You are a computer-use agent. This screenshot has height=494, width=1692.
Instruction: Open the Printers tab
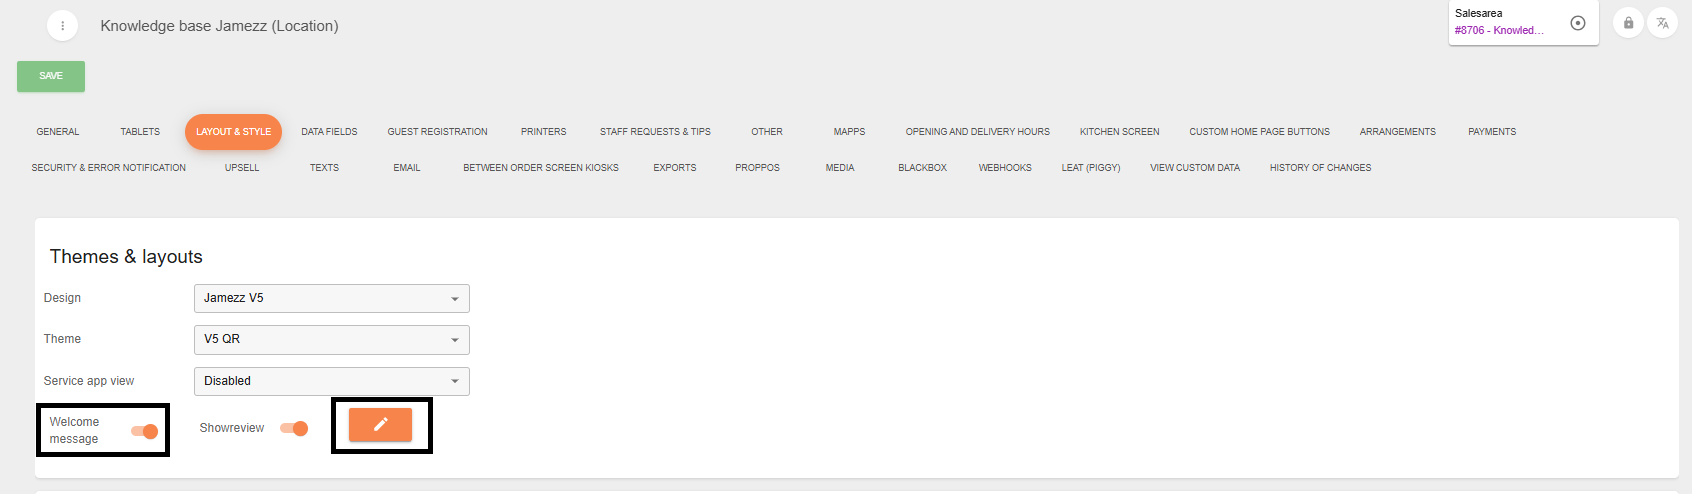point(543,132)
